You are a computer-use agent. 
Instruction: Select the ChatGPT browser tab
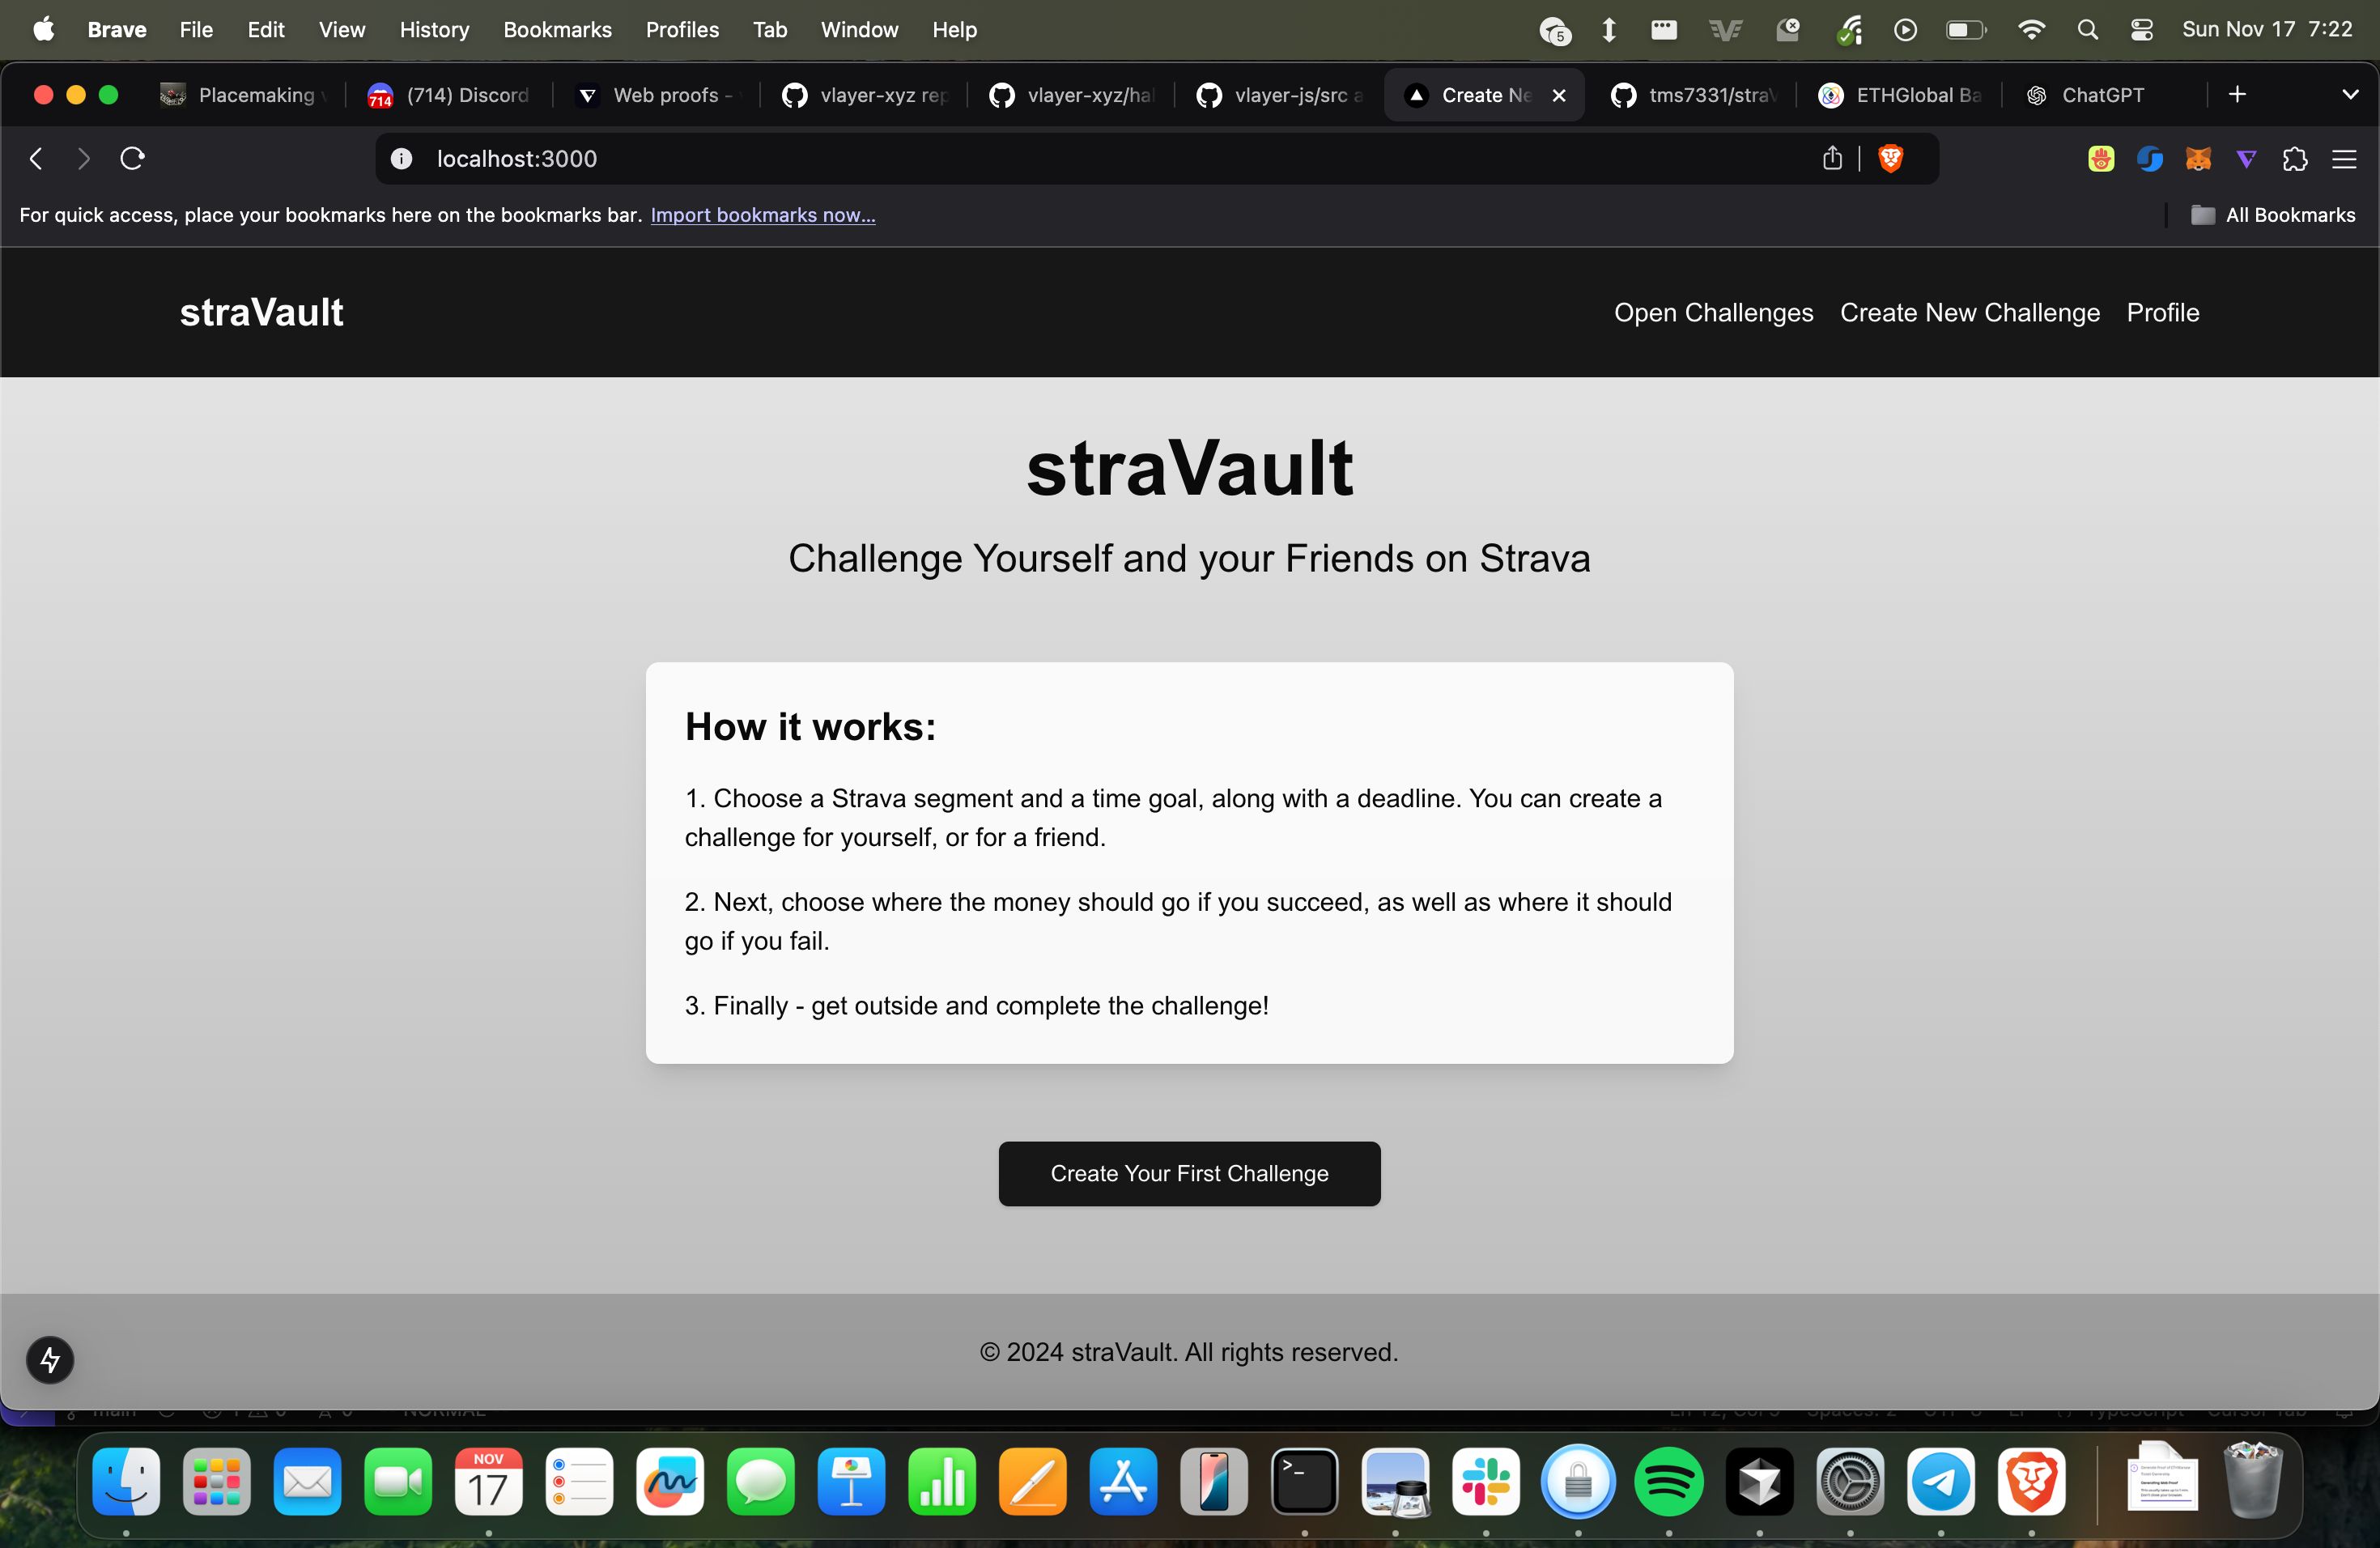point(2104,94)
